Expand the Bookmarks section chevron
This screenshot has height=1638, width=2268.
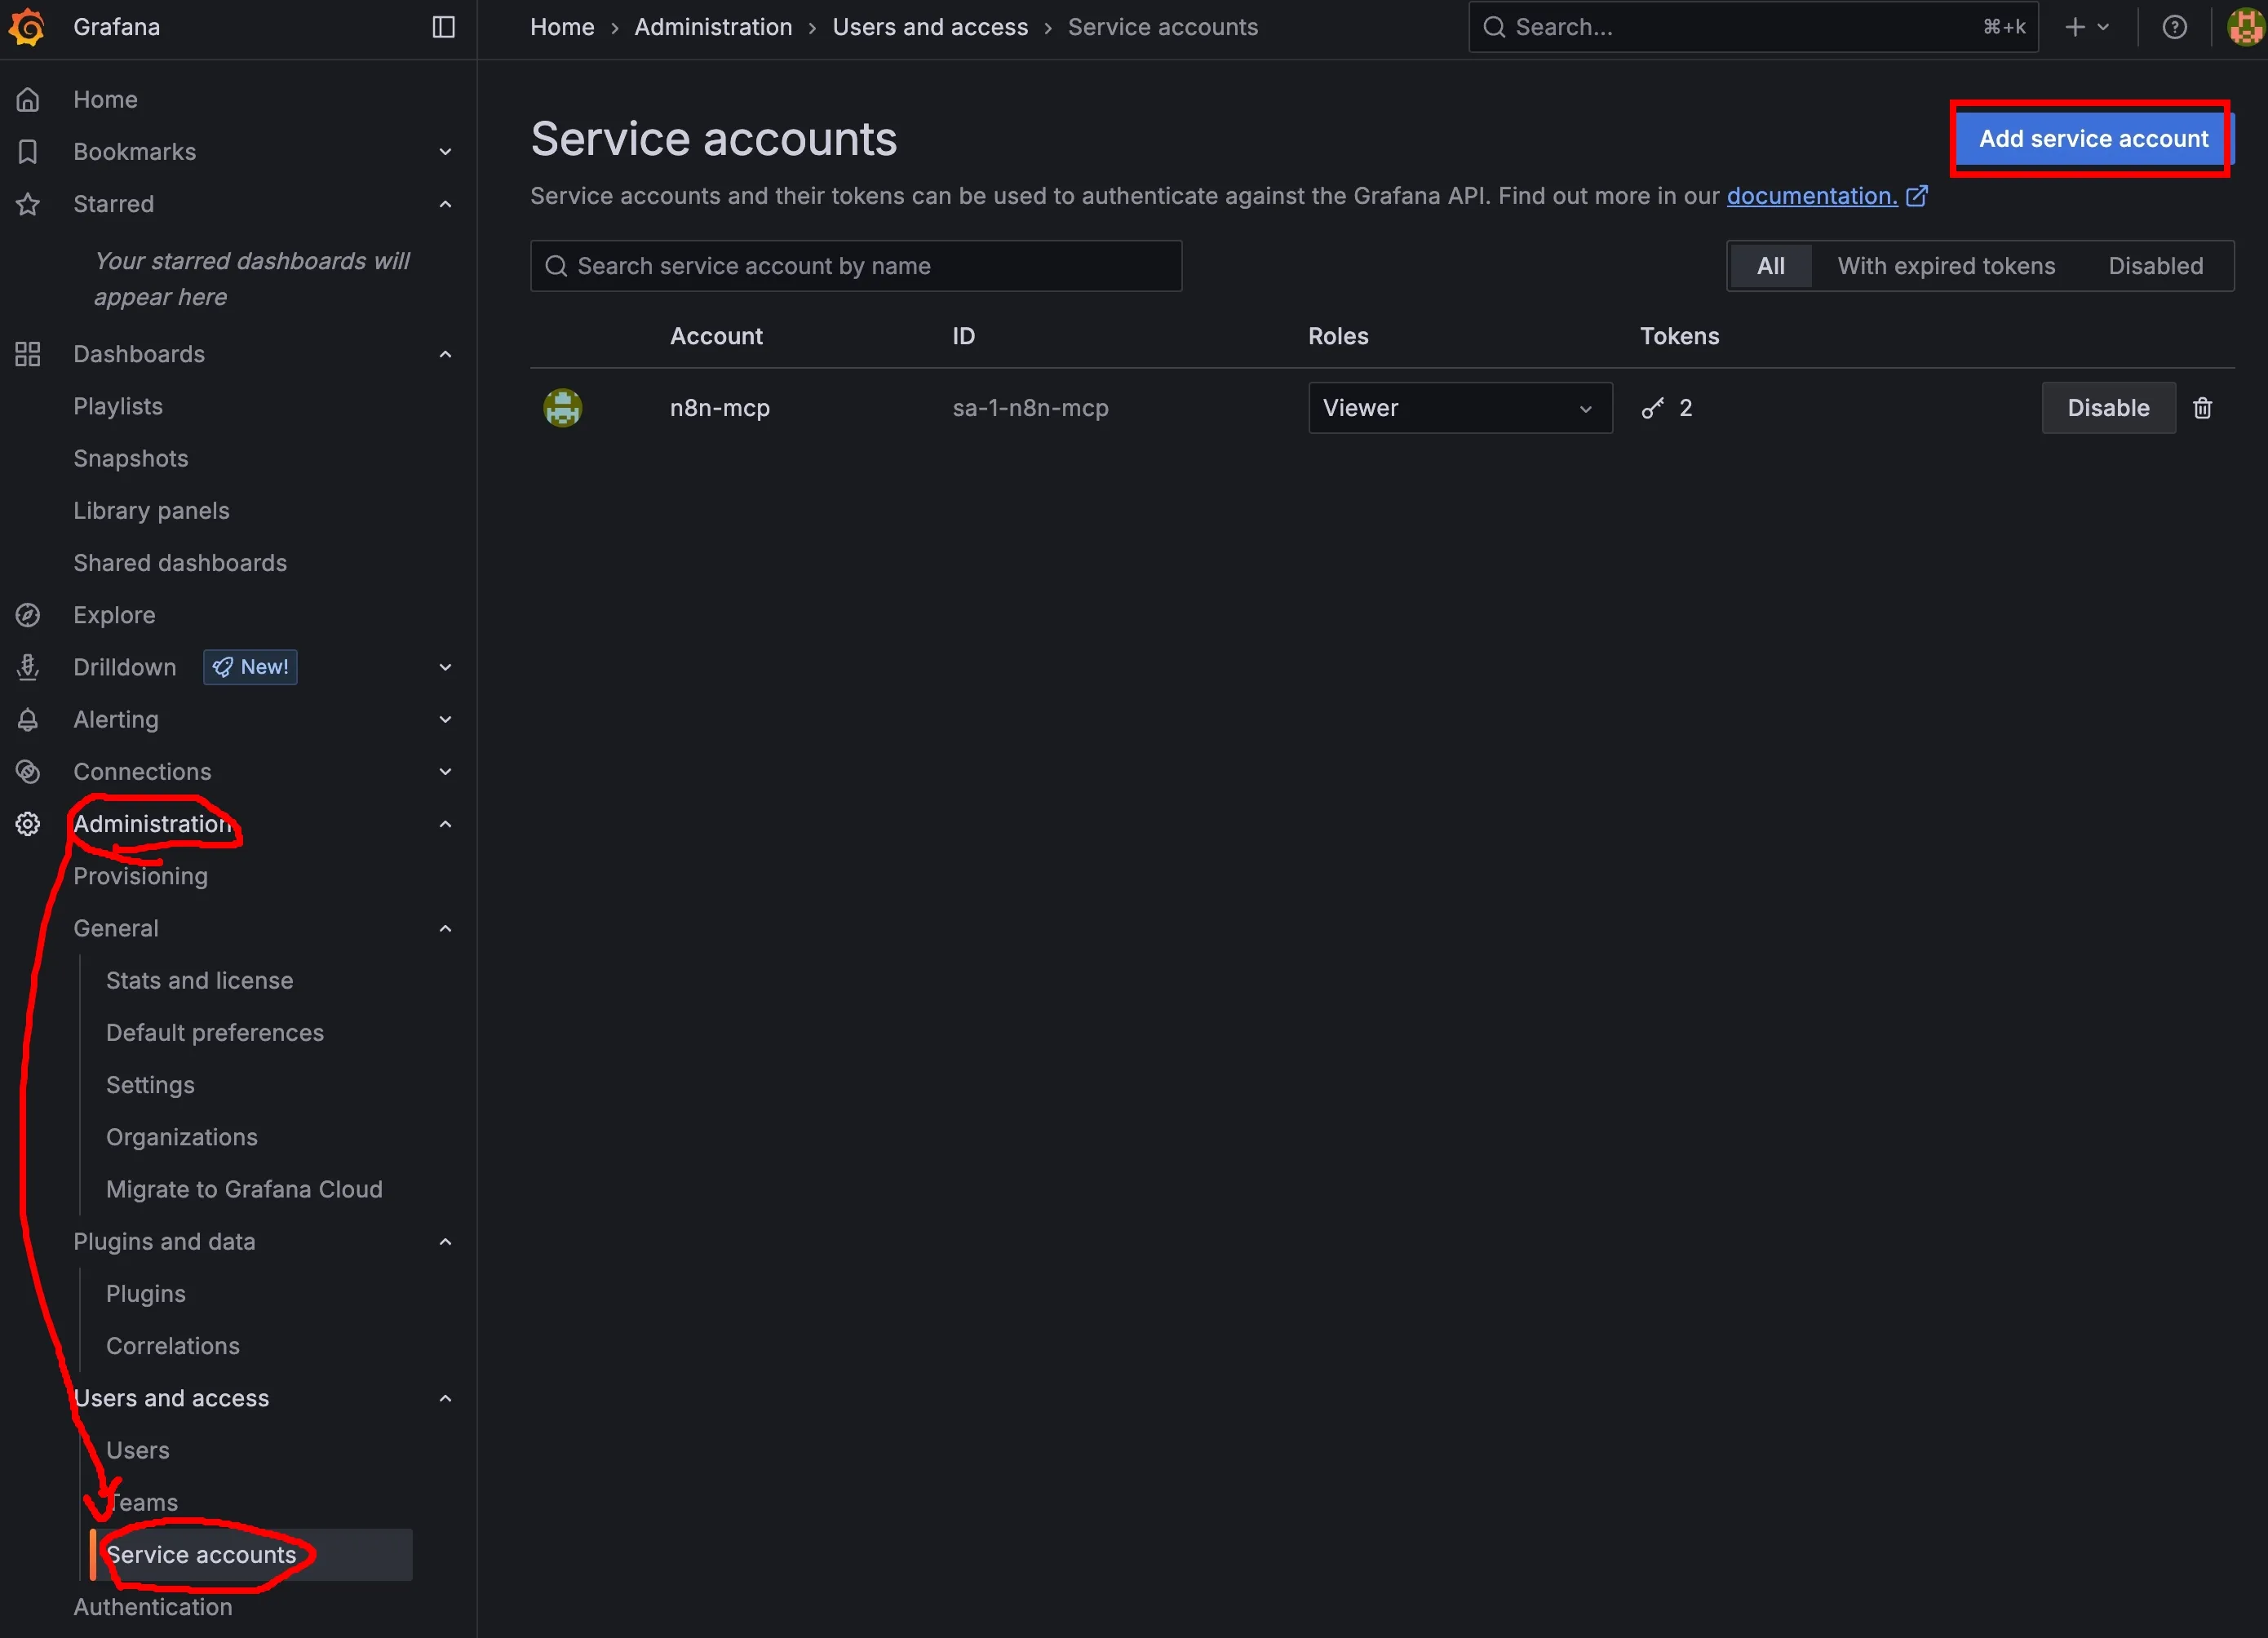coord(446,152)
